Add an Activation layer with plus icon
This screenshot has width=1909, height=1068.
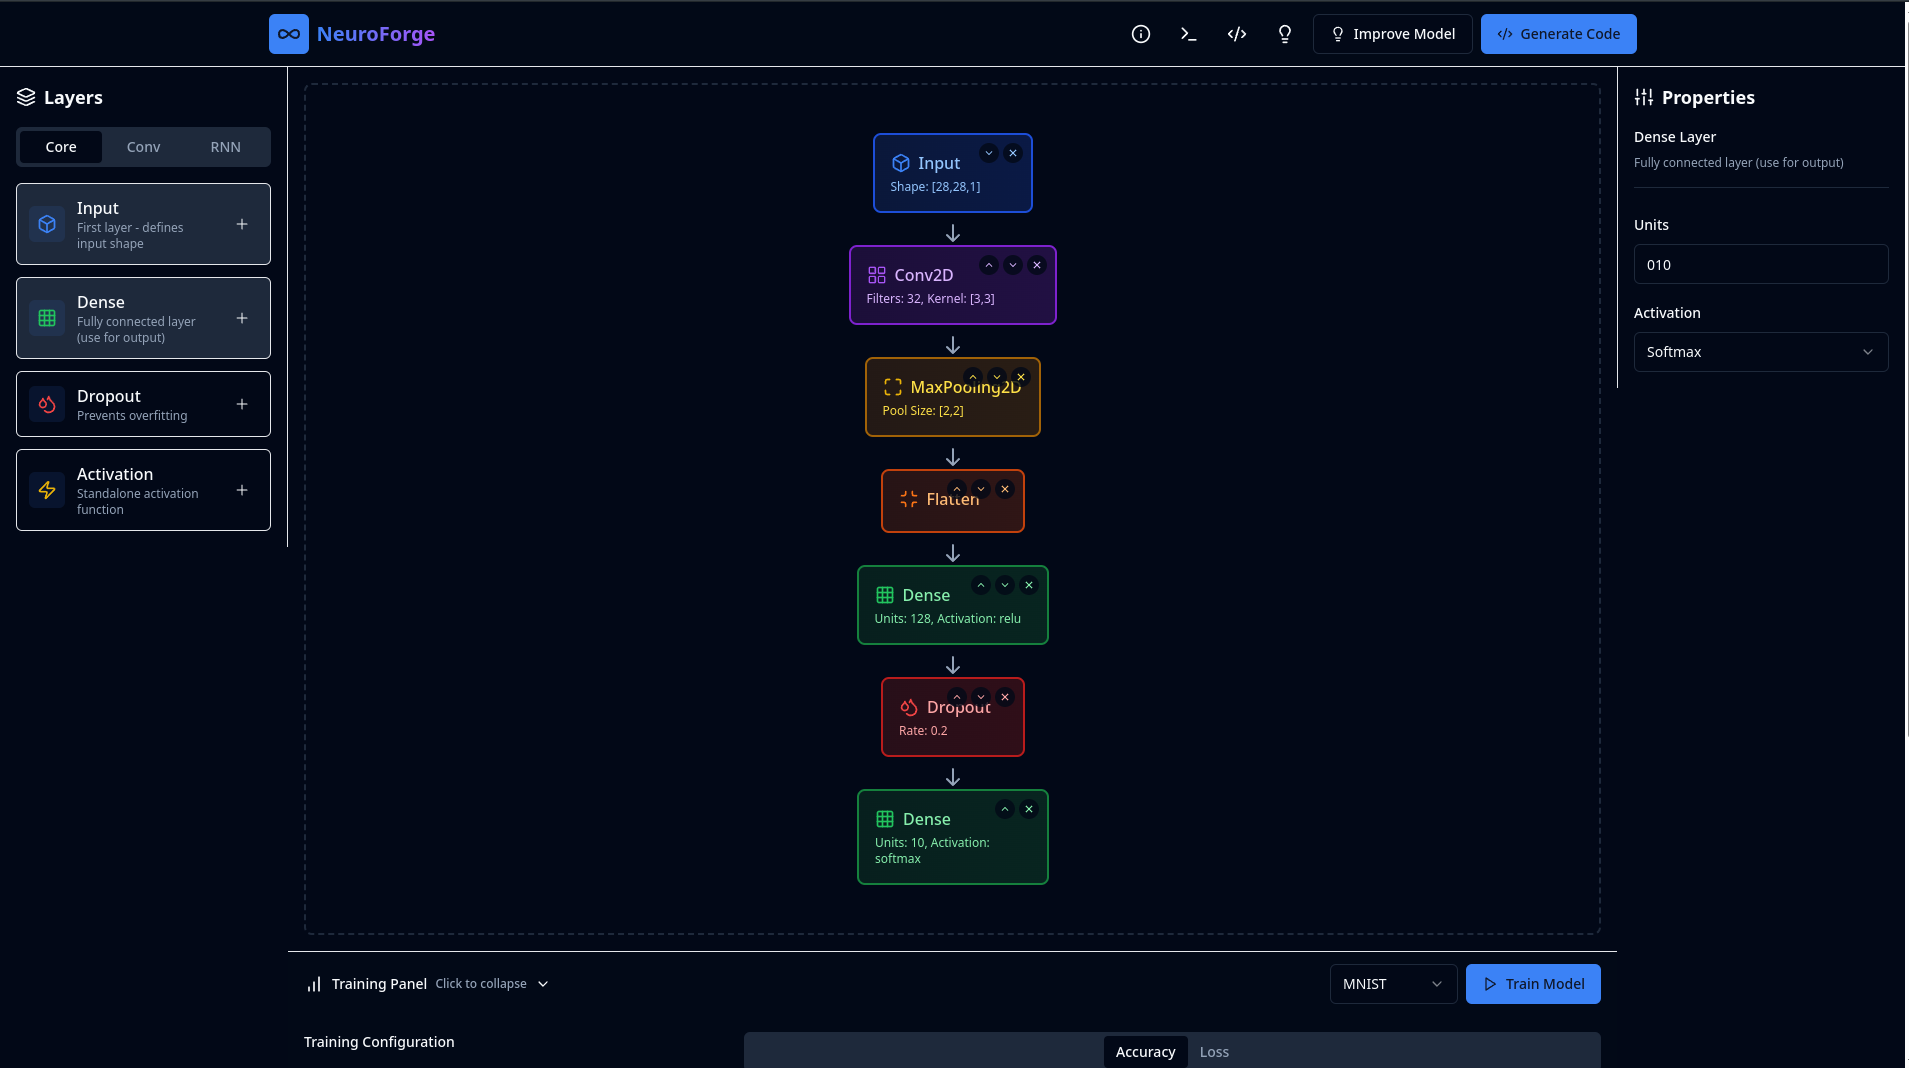242,490
